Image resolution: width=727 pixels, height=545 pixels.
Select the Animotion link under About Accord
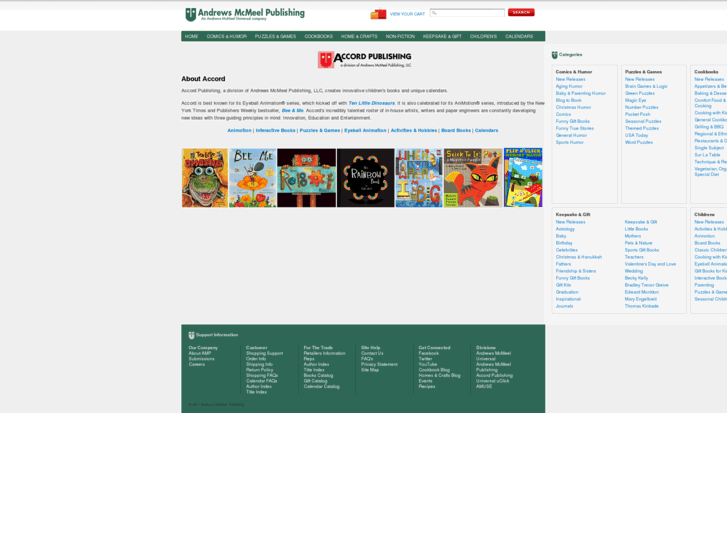point(239,130)
